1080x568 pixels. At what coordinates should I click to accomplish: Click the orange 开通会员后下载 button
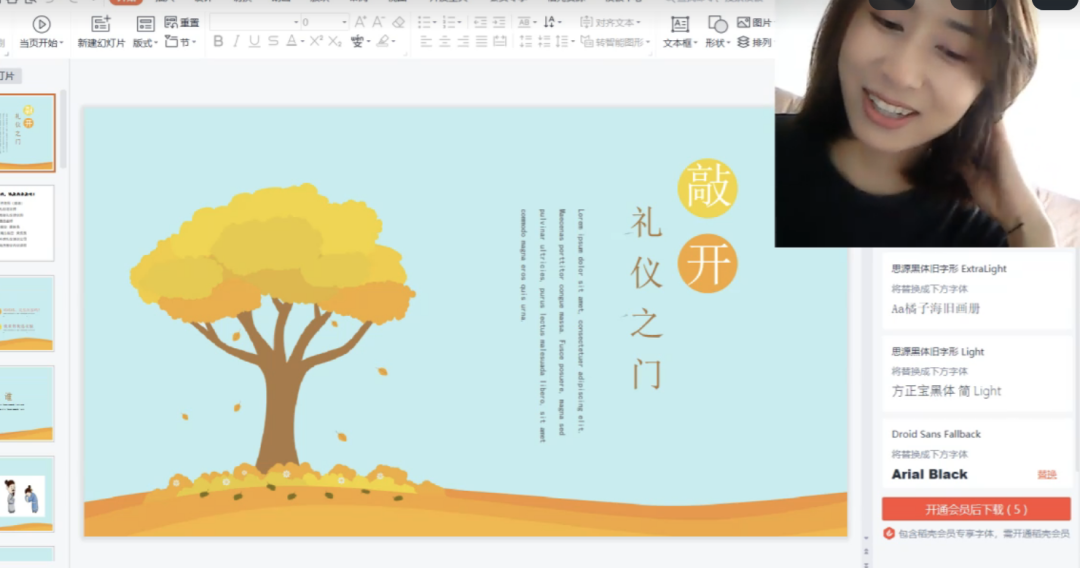(x=976, y=509)
